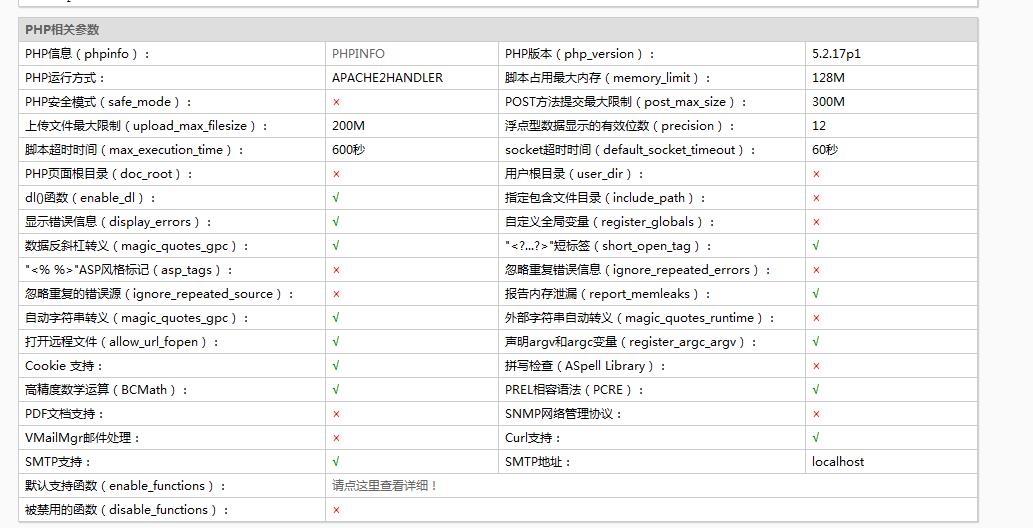Click the red cross for ASpell Library

pos(816,366)
